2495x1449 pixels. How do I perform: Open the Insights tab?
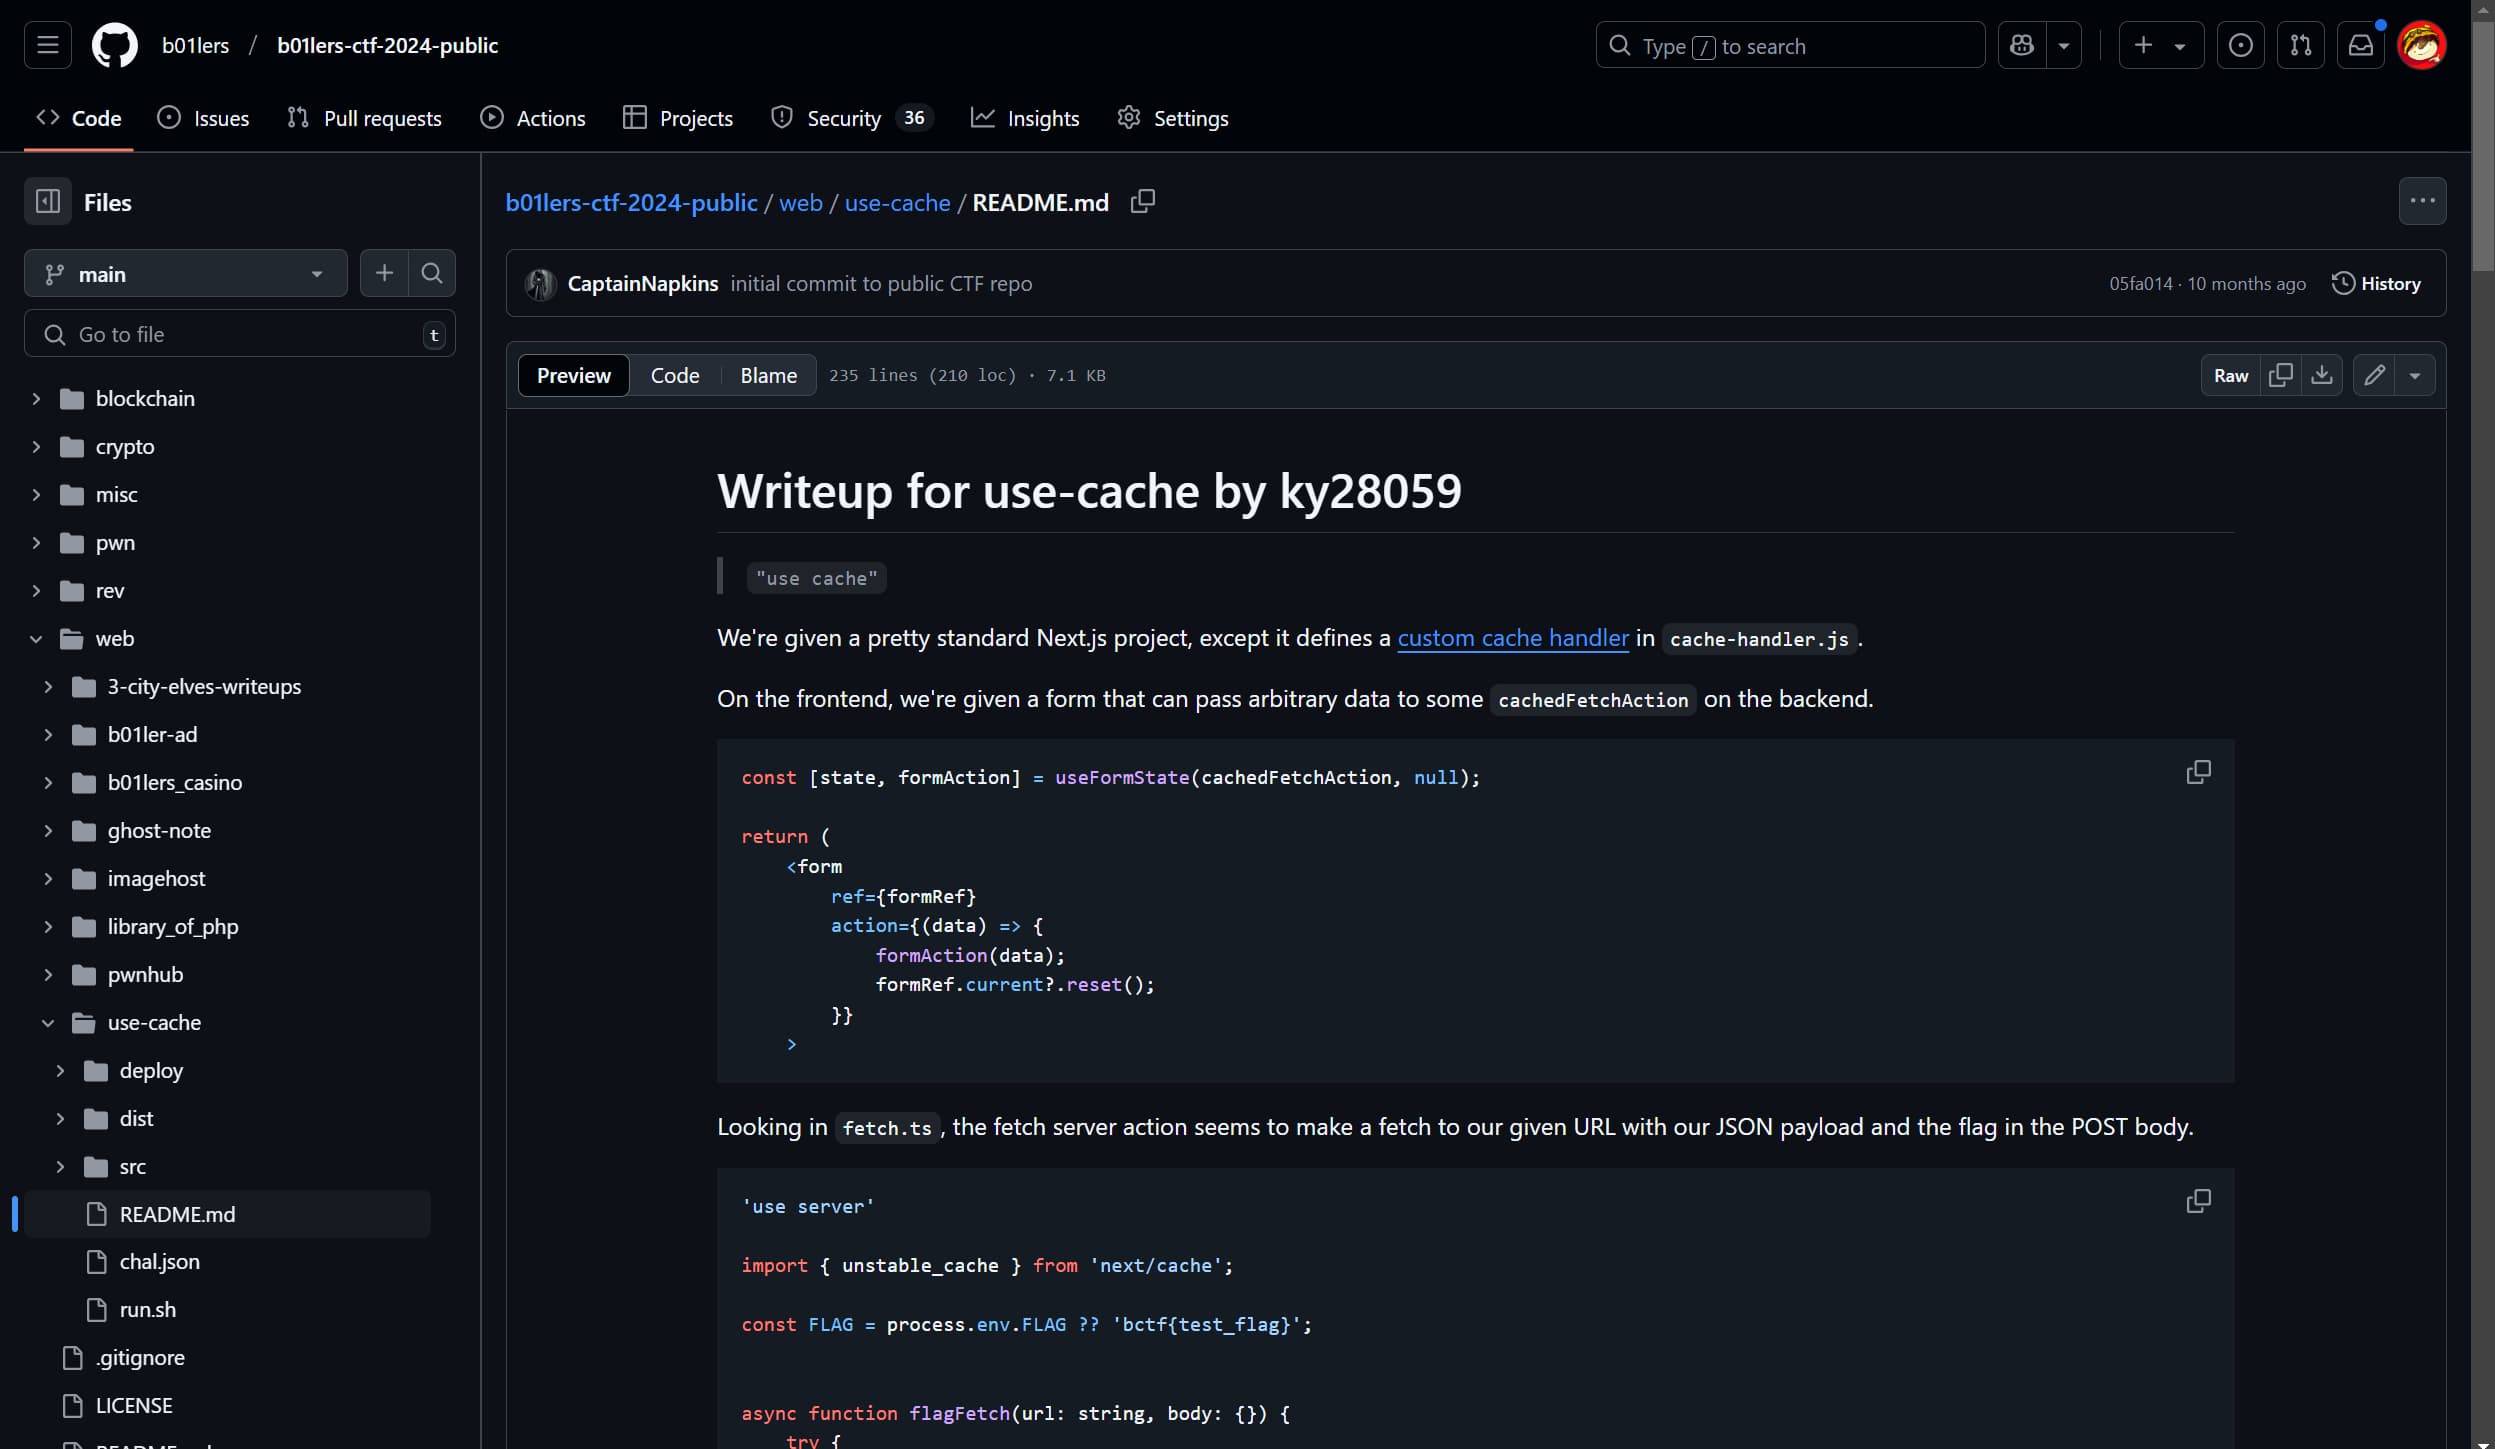[x=1025, y=118]
